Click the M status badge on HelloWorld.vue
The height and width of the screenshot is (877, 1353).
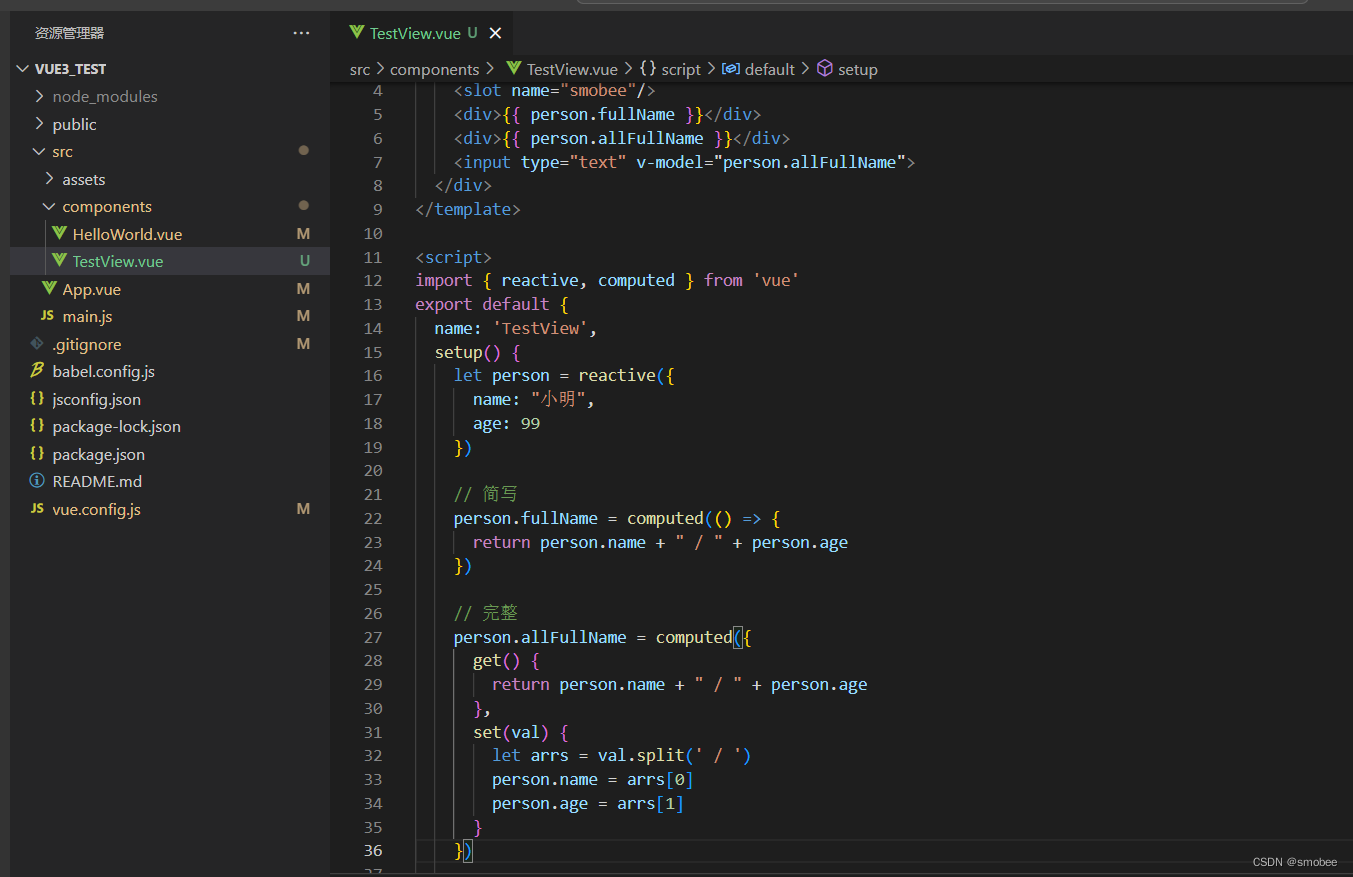point(304,234)
